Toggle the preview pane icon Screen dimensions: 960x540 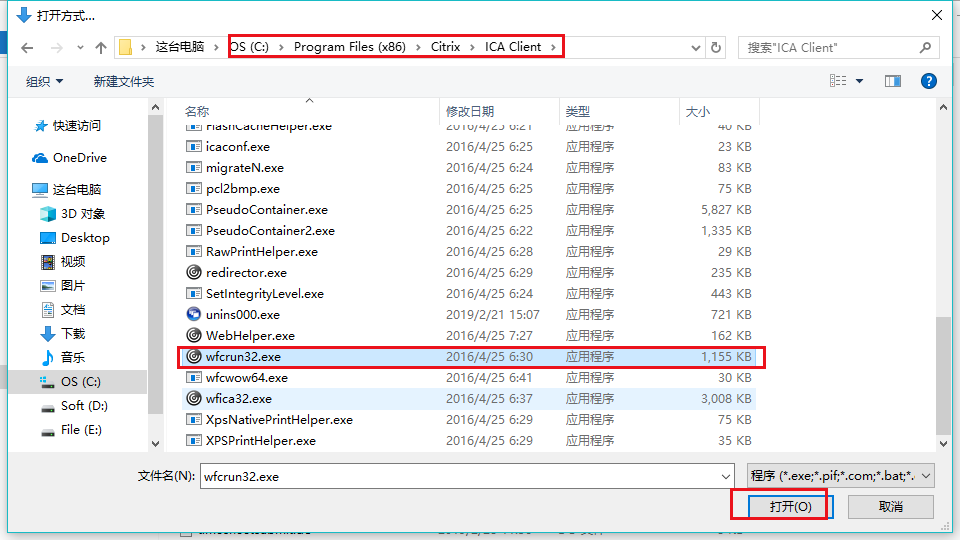(x=893, y=81)
